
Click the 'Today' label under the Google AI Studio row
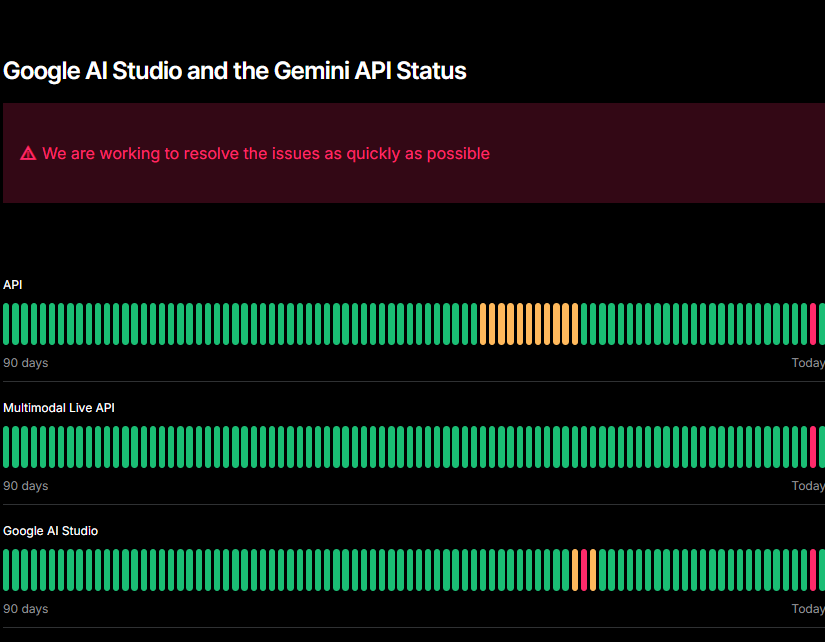(808, 609)
